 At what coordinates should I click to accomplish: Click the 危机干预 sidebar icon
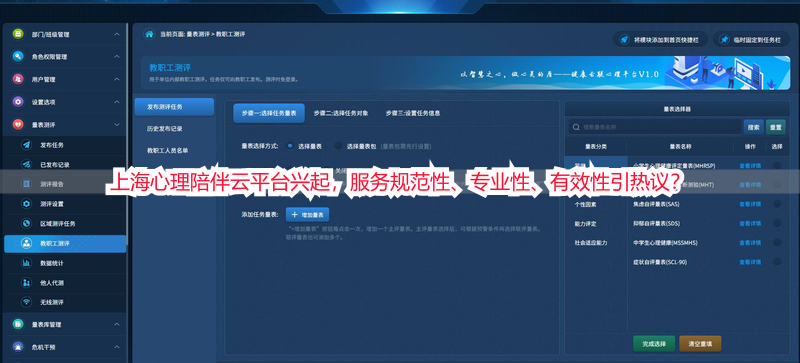click(18, 347)
